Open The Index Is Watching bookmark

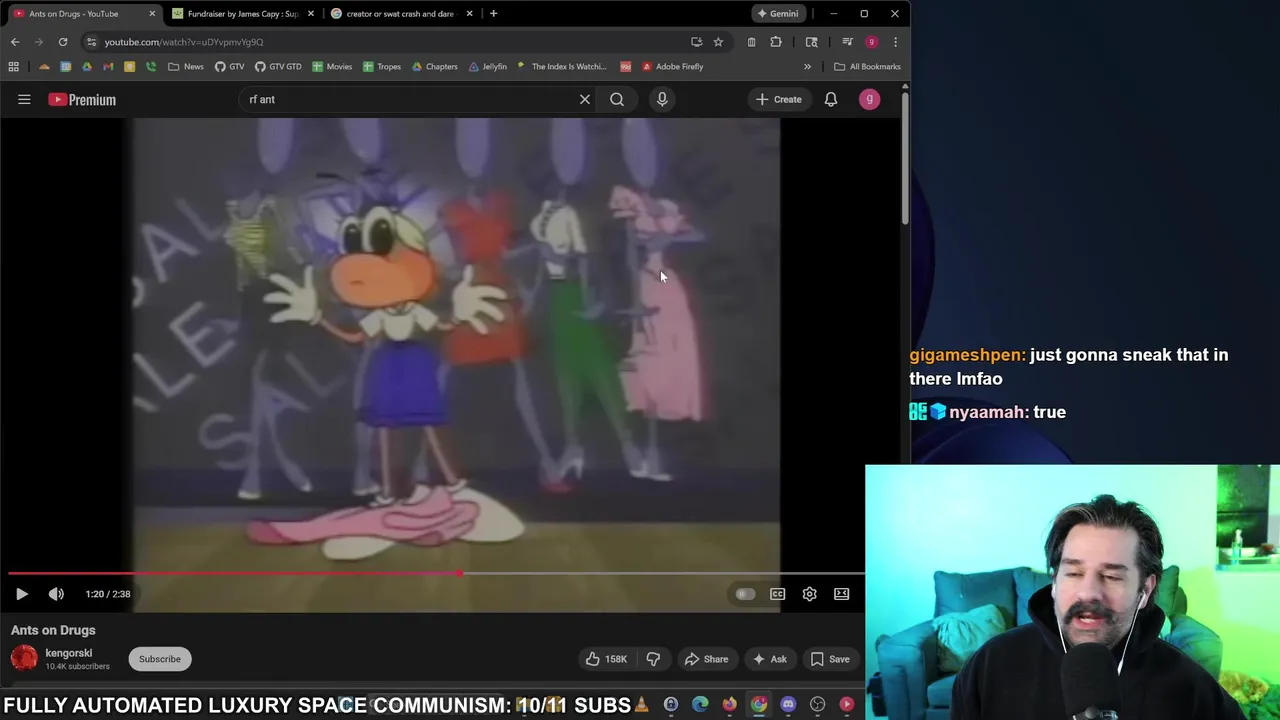point(561,67)
